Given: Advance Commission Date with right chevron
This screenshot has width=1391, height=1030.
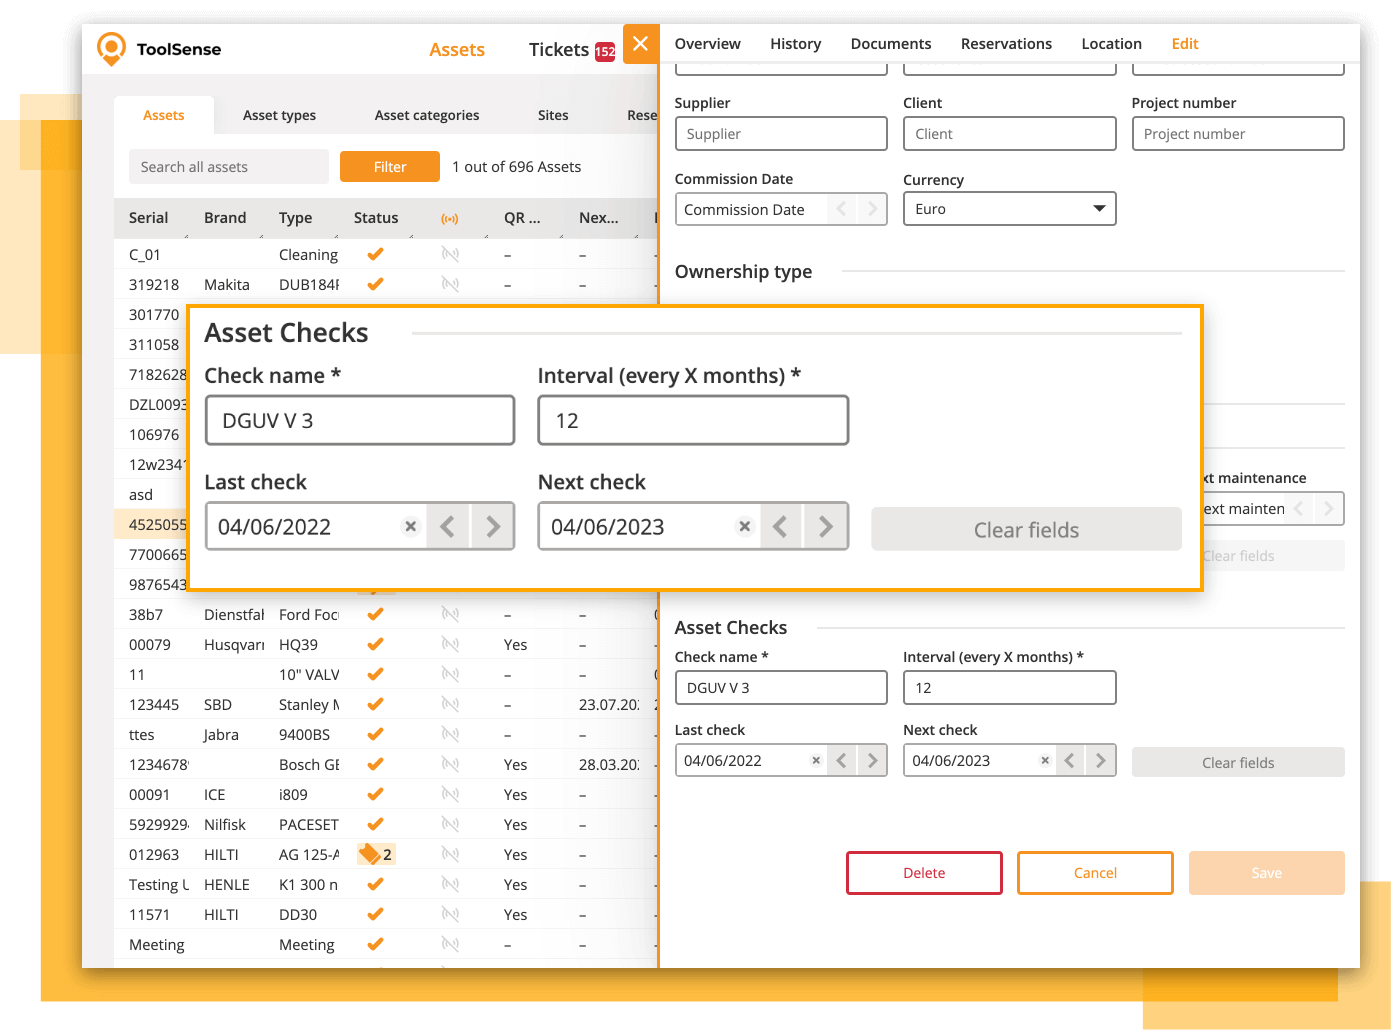Looking at the screenshot, I should (x=872, y=209).
